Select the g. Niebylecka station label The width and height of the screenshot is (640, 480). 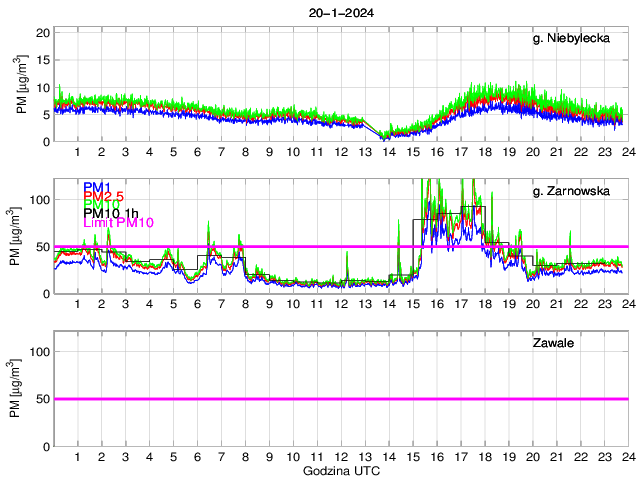point(578,40)
